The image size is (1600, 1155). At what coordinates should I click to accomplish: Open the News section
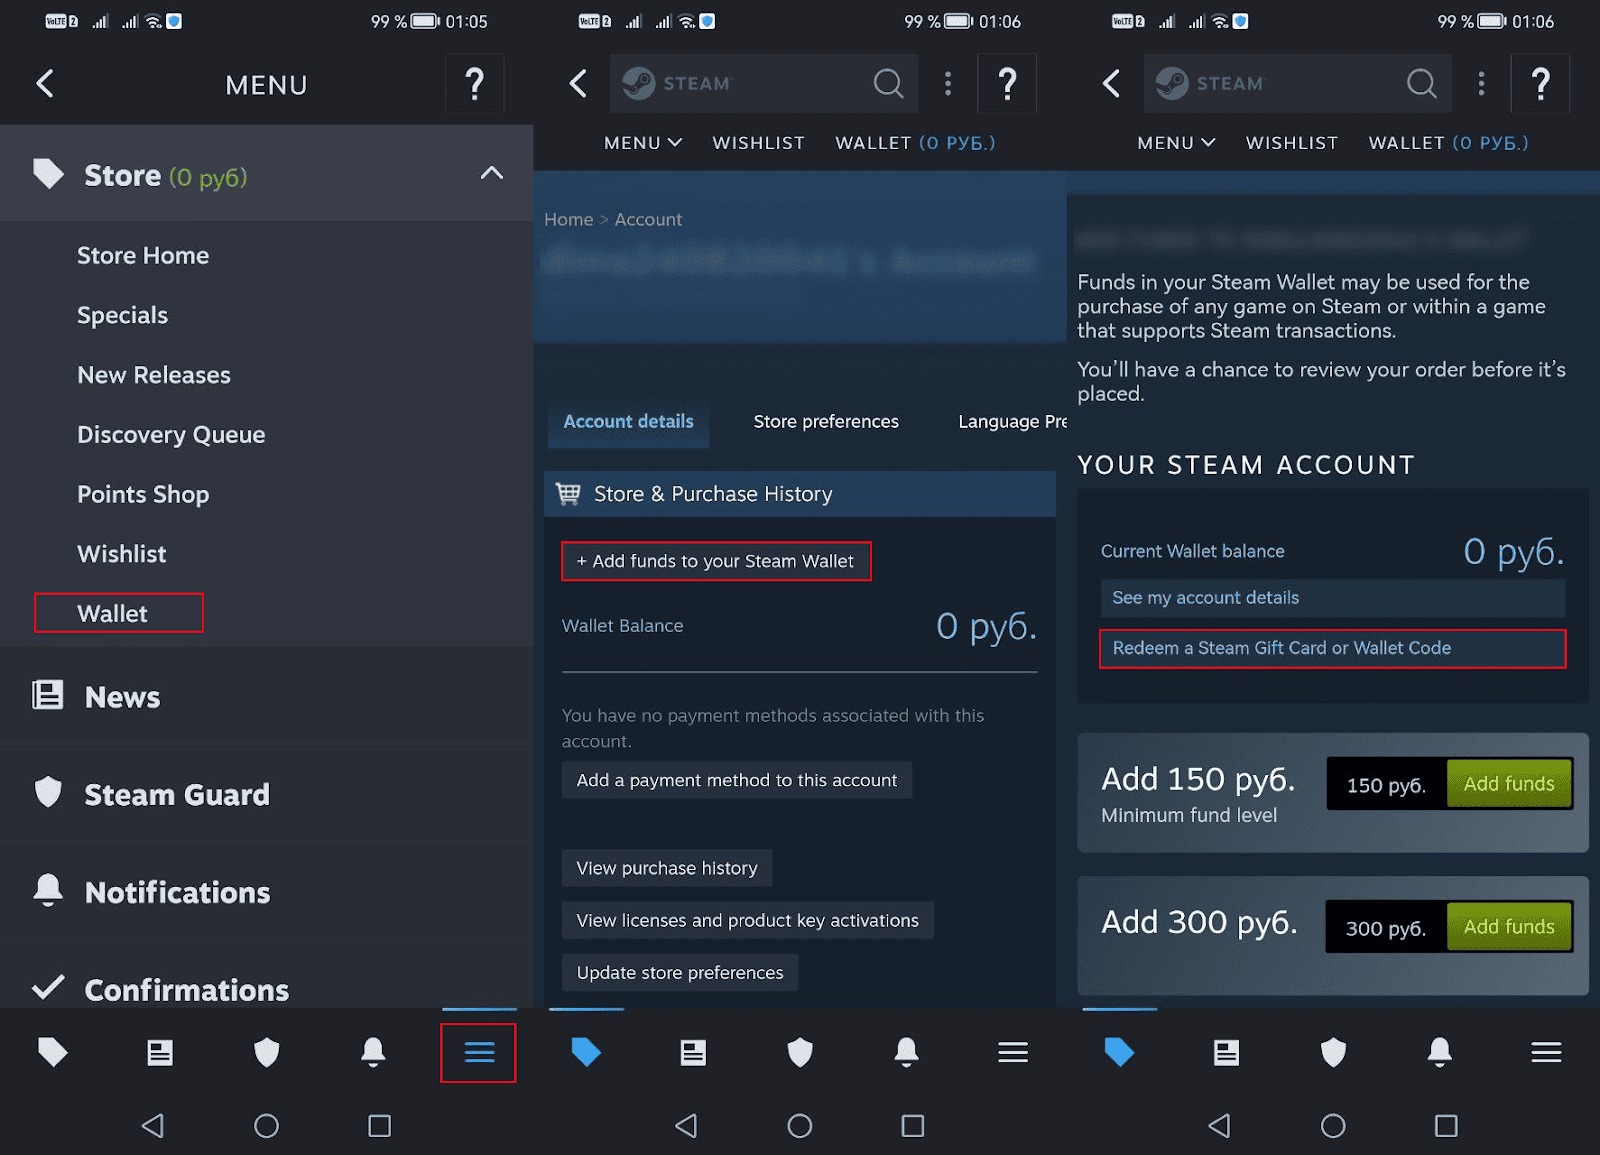point(122,697)
